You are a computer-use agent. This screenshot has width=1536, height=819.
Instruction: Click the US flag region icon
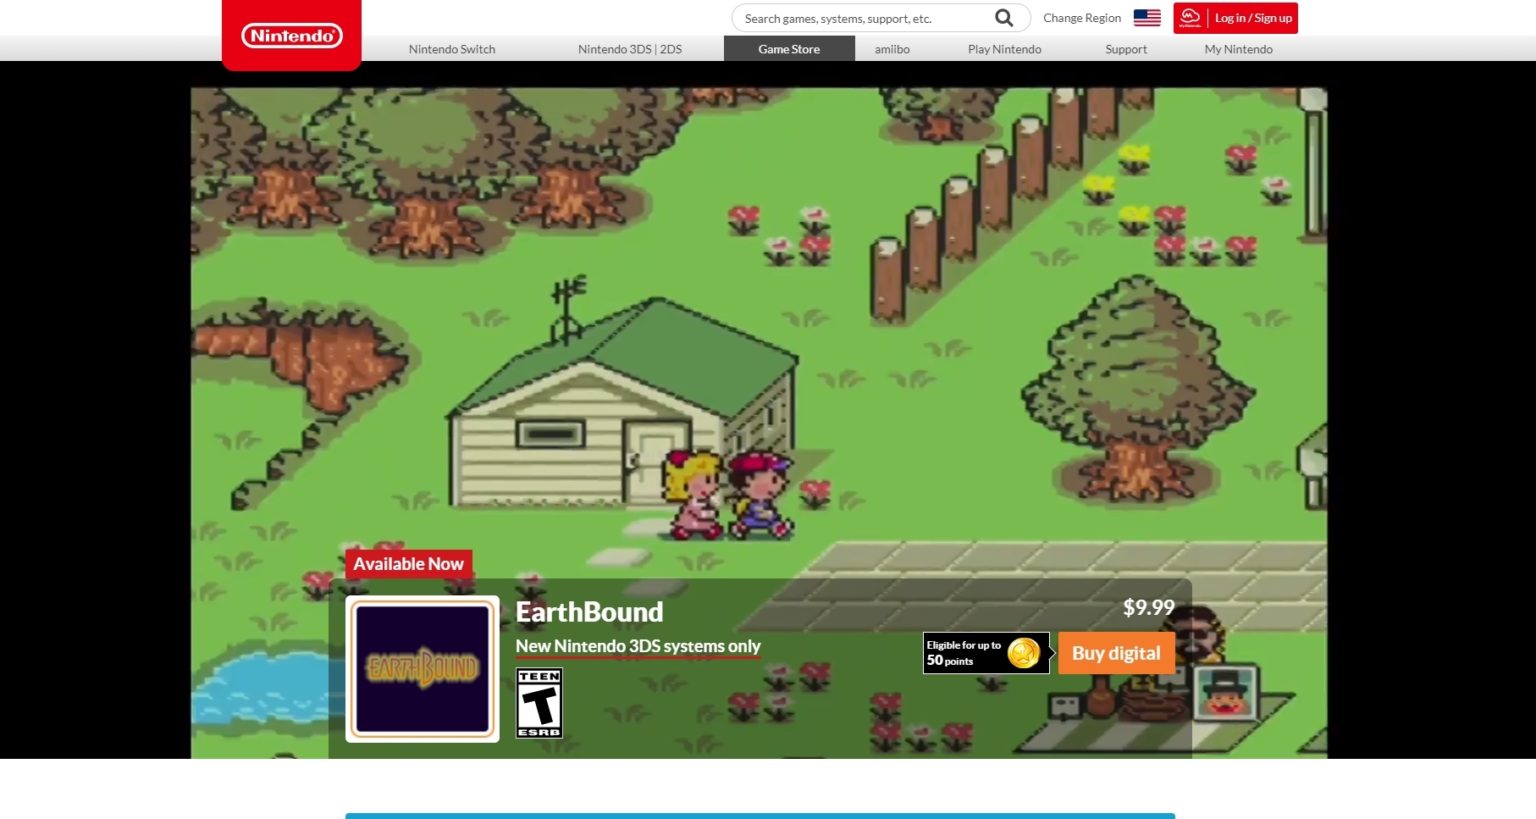click(1147, 18)
